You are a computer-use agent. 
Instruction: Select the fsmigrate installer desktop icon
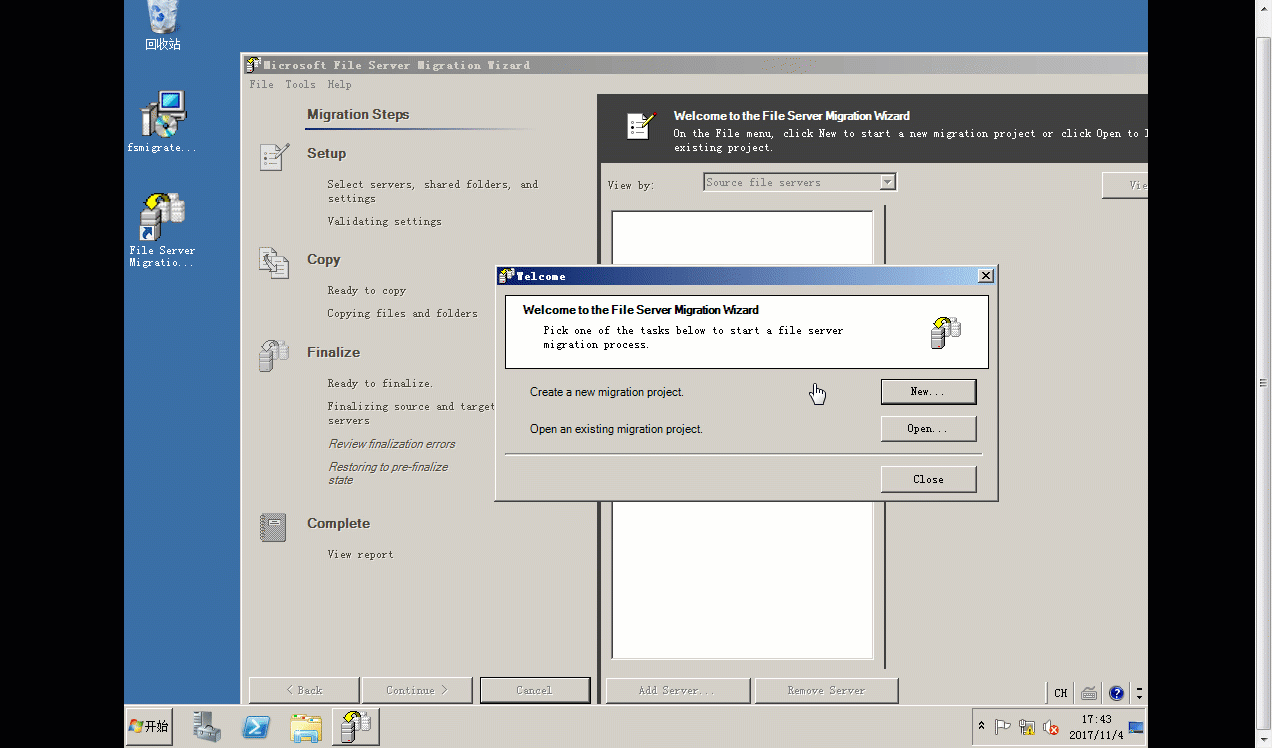pyautogui.click(x=162, y=120)
